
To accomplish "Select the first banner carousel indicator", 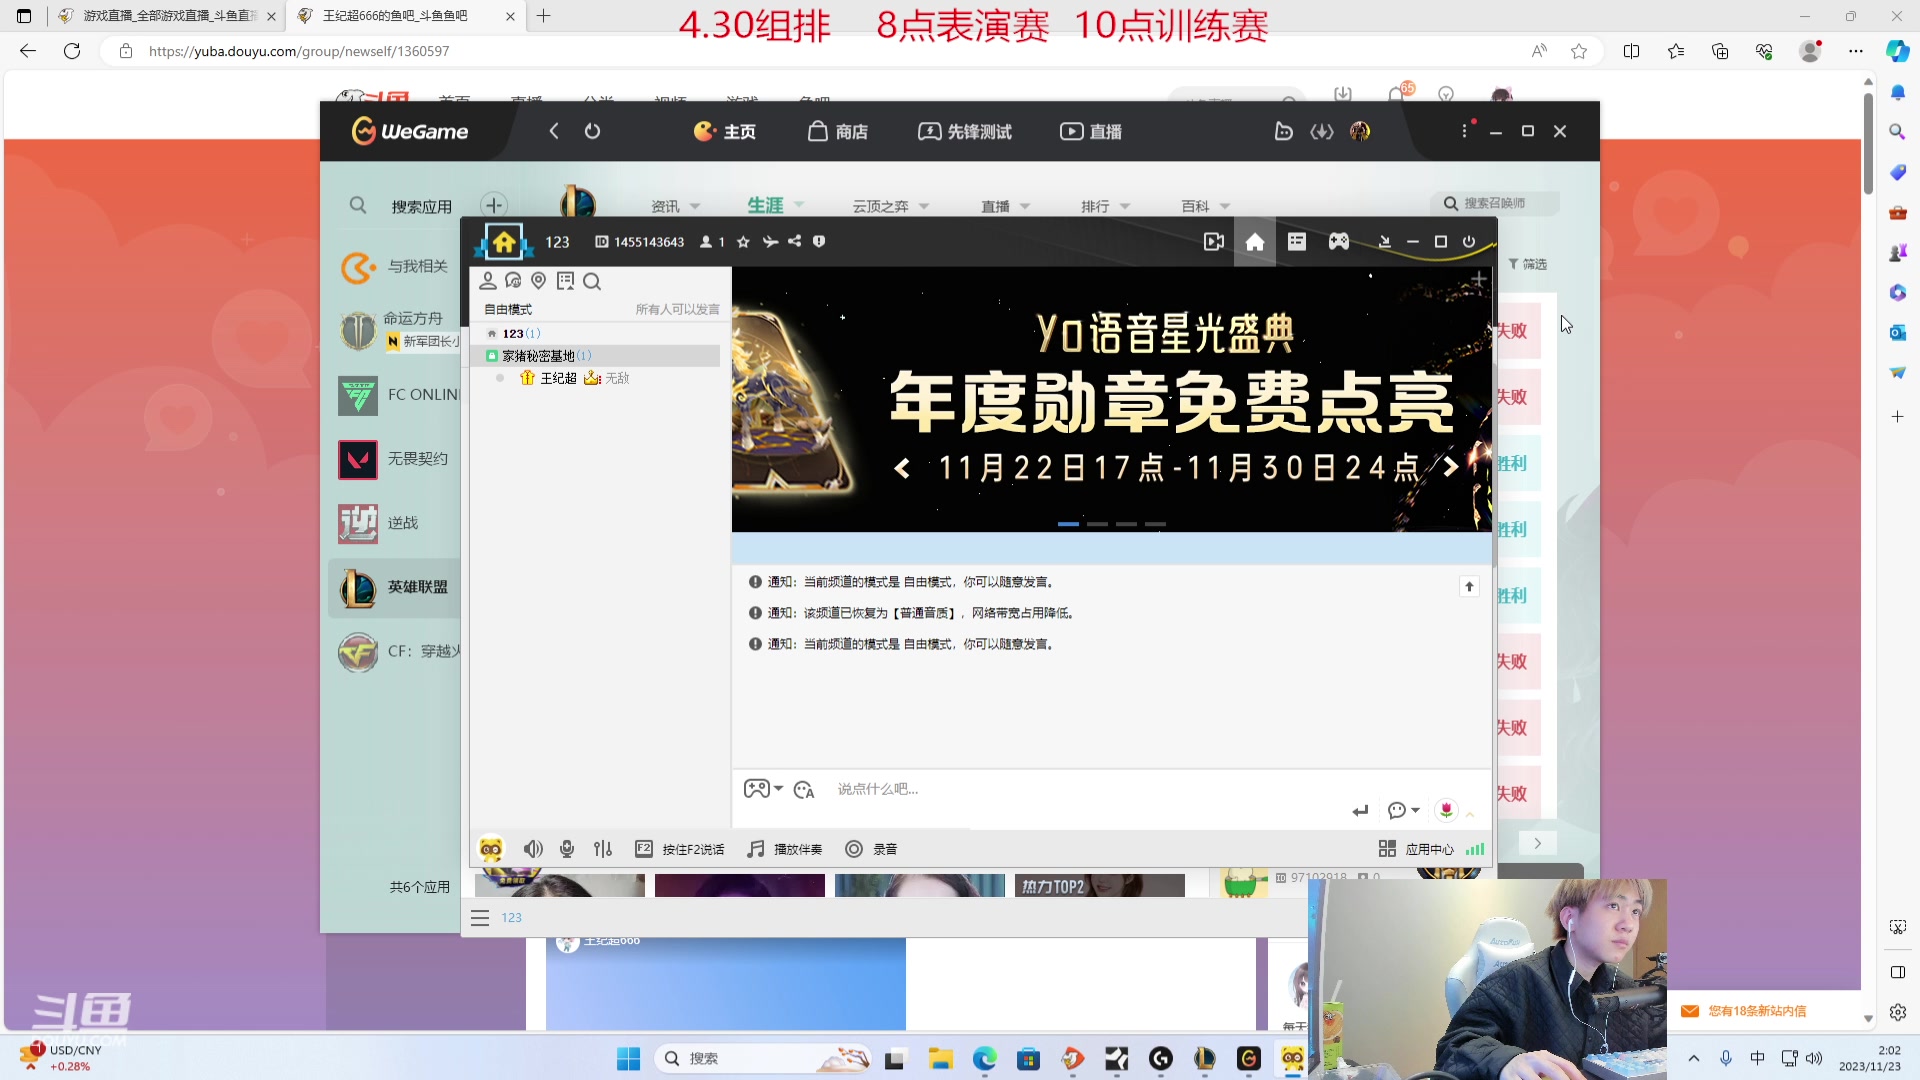I will (x=1068, y=524).
